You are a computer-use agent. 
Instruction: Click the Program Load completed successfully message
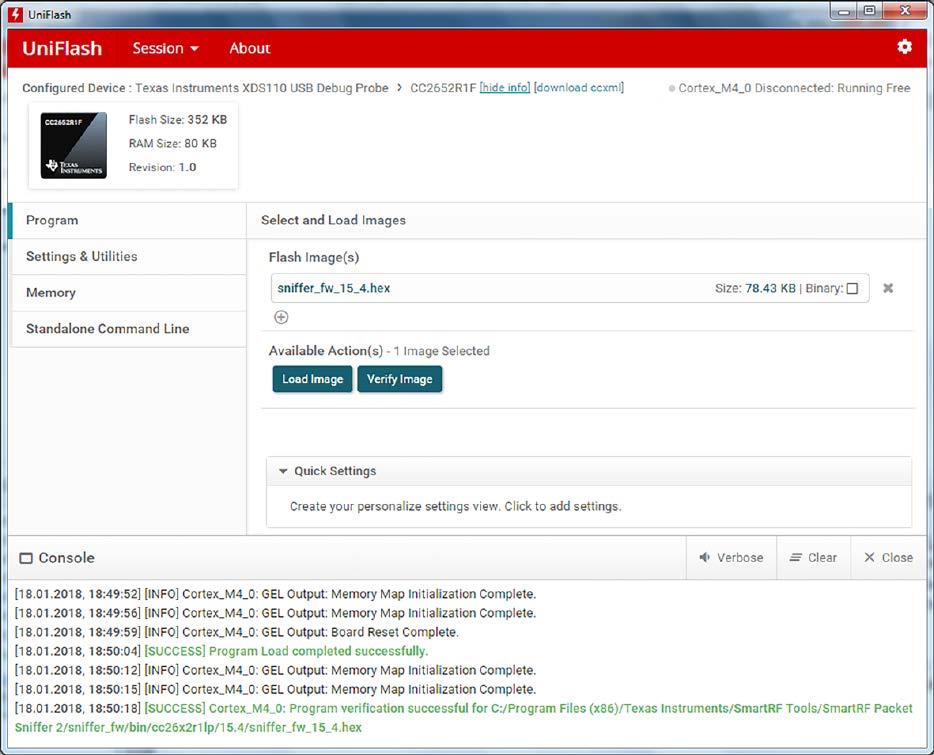tap(287, 651)
